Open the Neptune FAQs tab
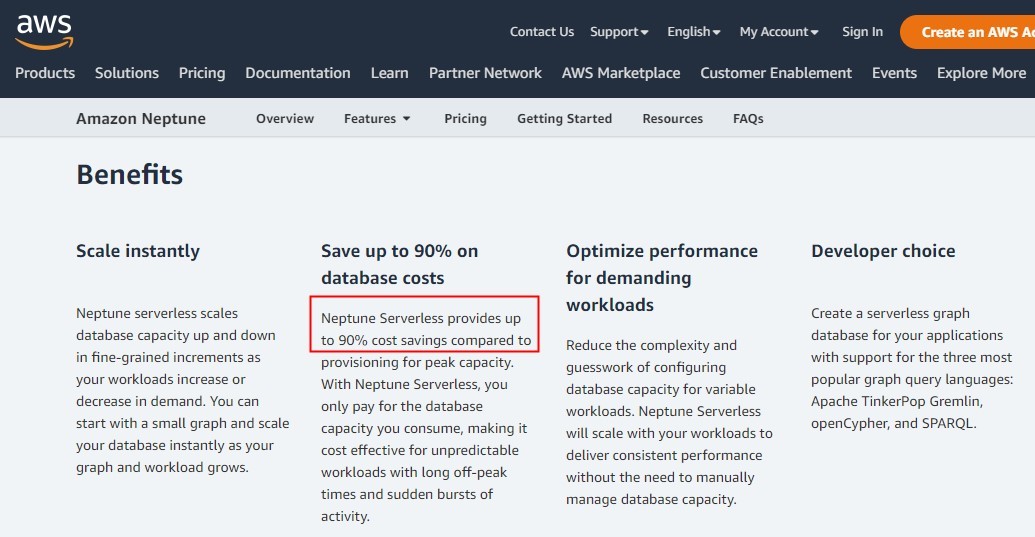 click(x=748, y=119)
